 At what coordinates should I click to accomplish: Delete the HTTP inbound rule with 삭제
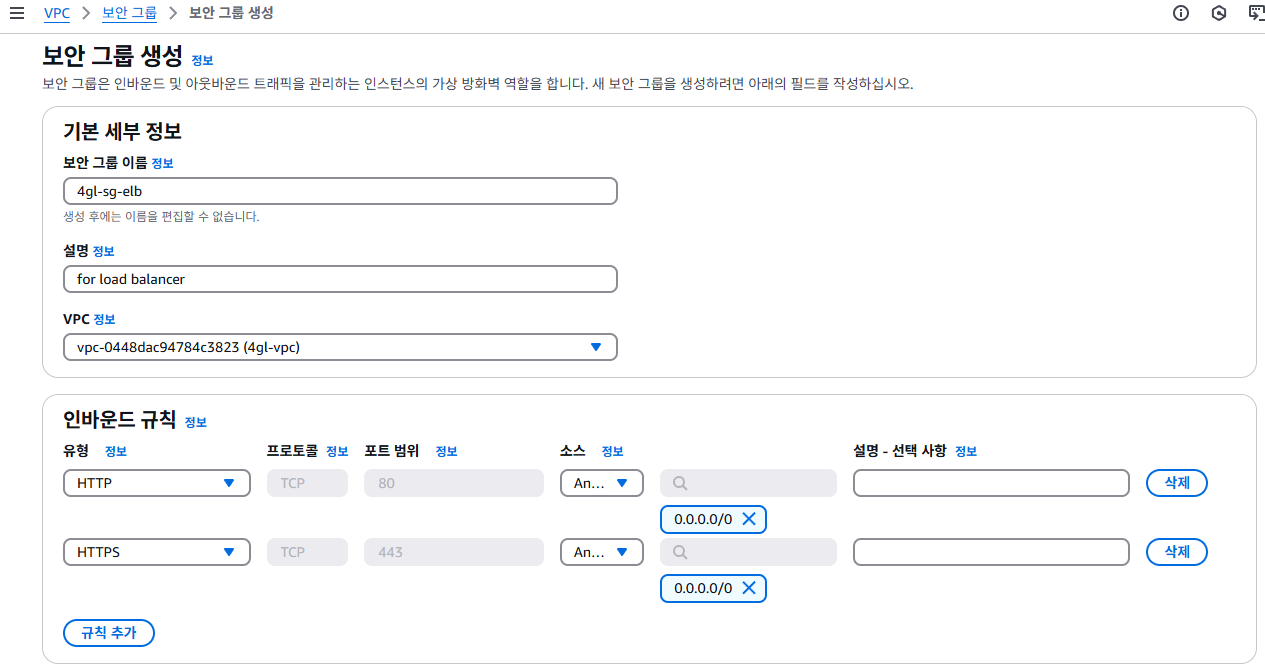[1176, 483]
